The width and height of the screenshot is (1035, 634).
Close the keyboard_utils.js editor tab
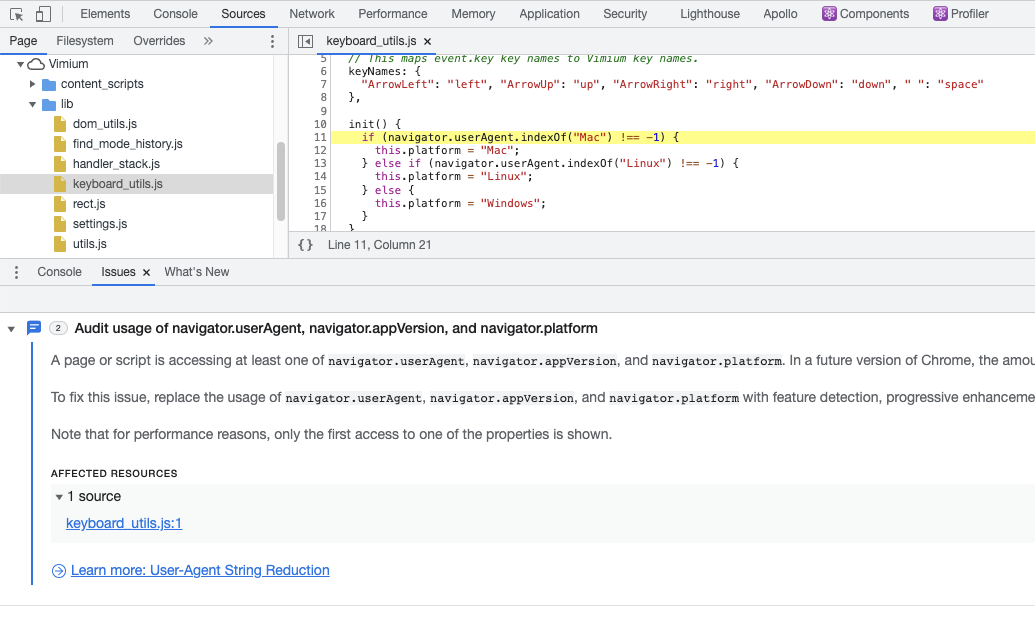coord(427,42)
